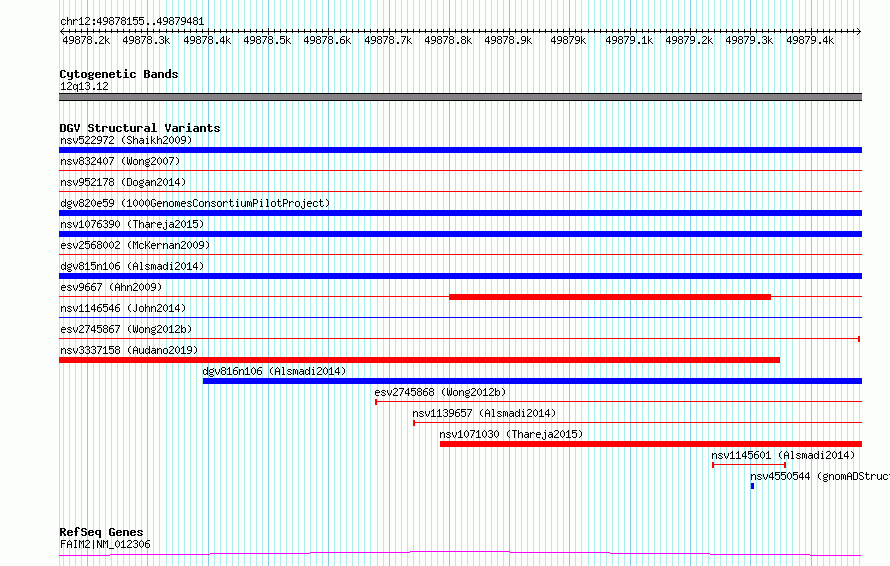Screen dimensions: 890x566
Task: Click the 49878.8k ruler tick label
Action: pos(448,40)
